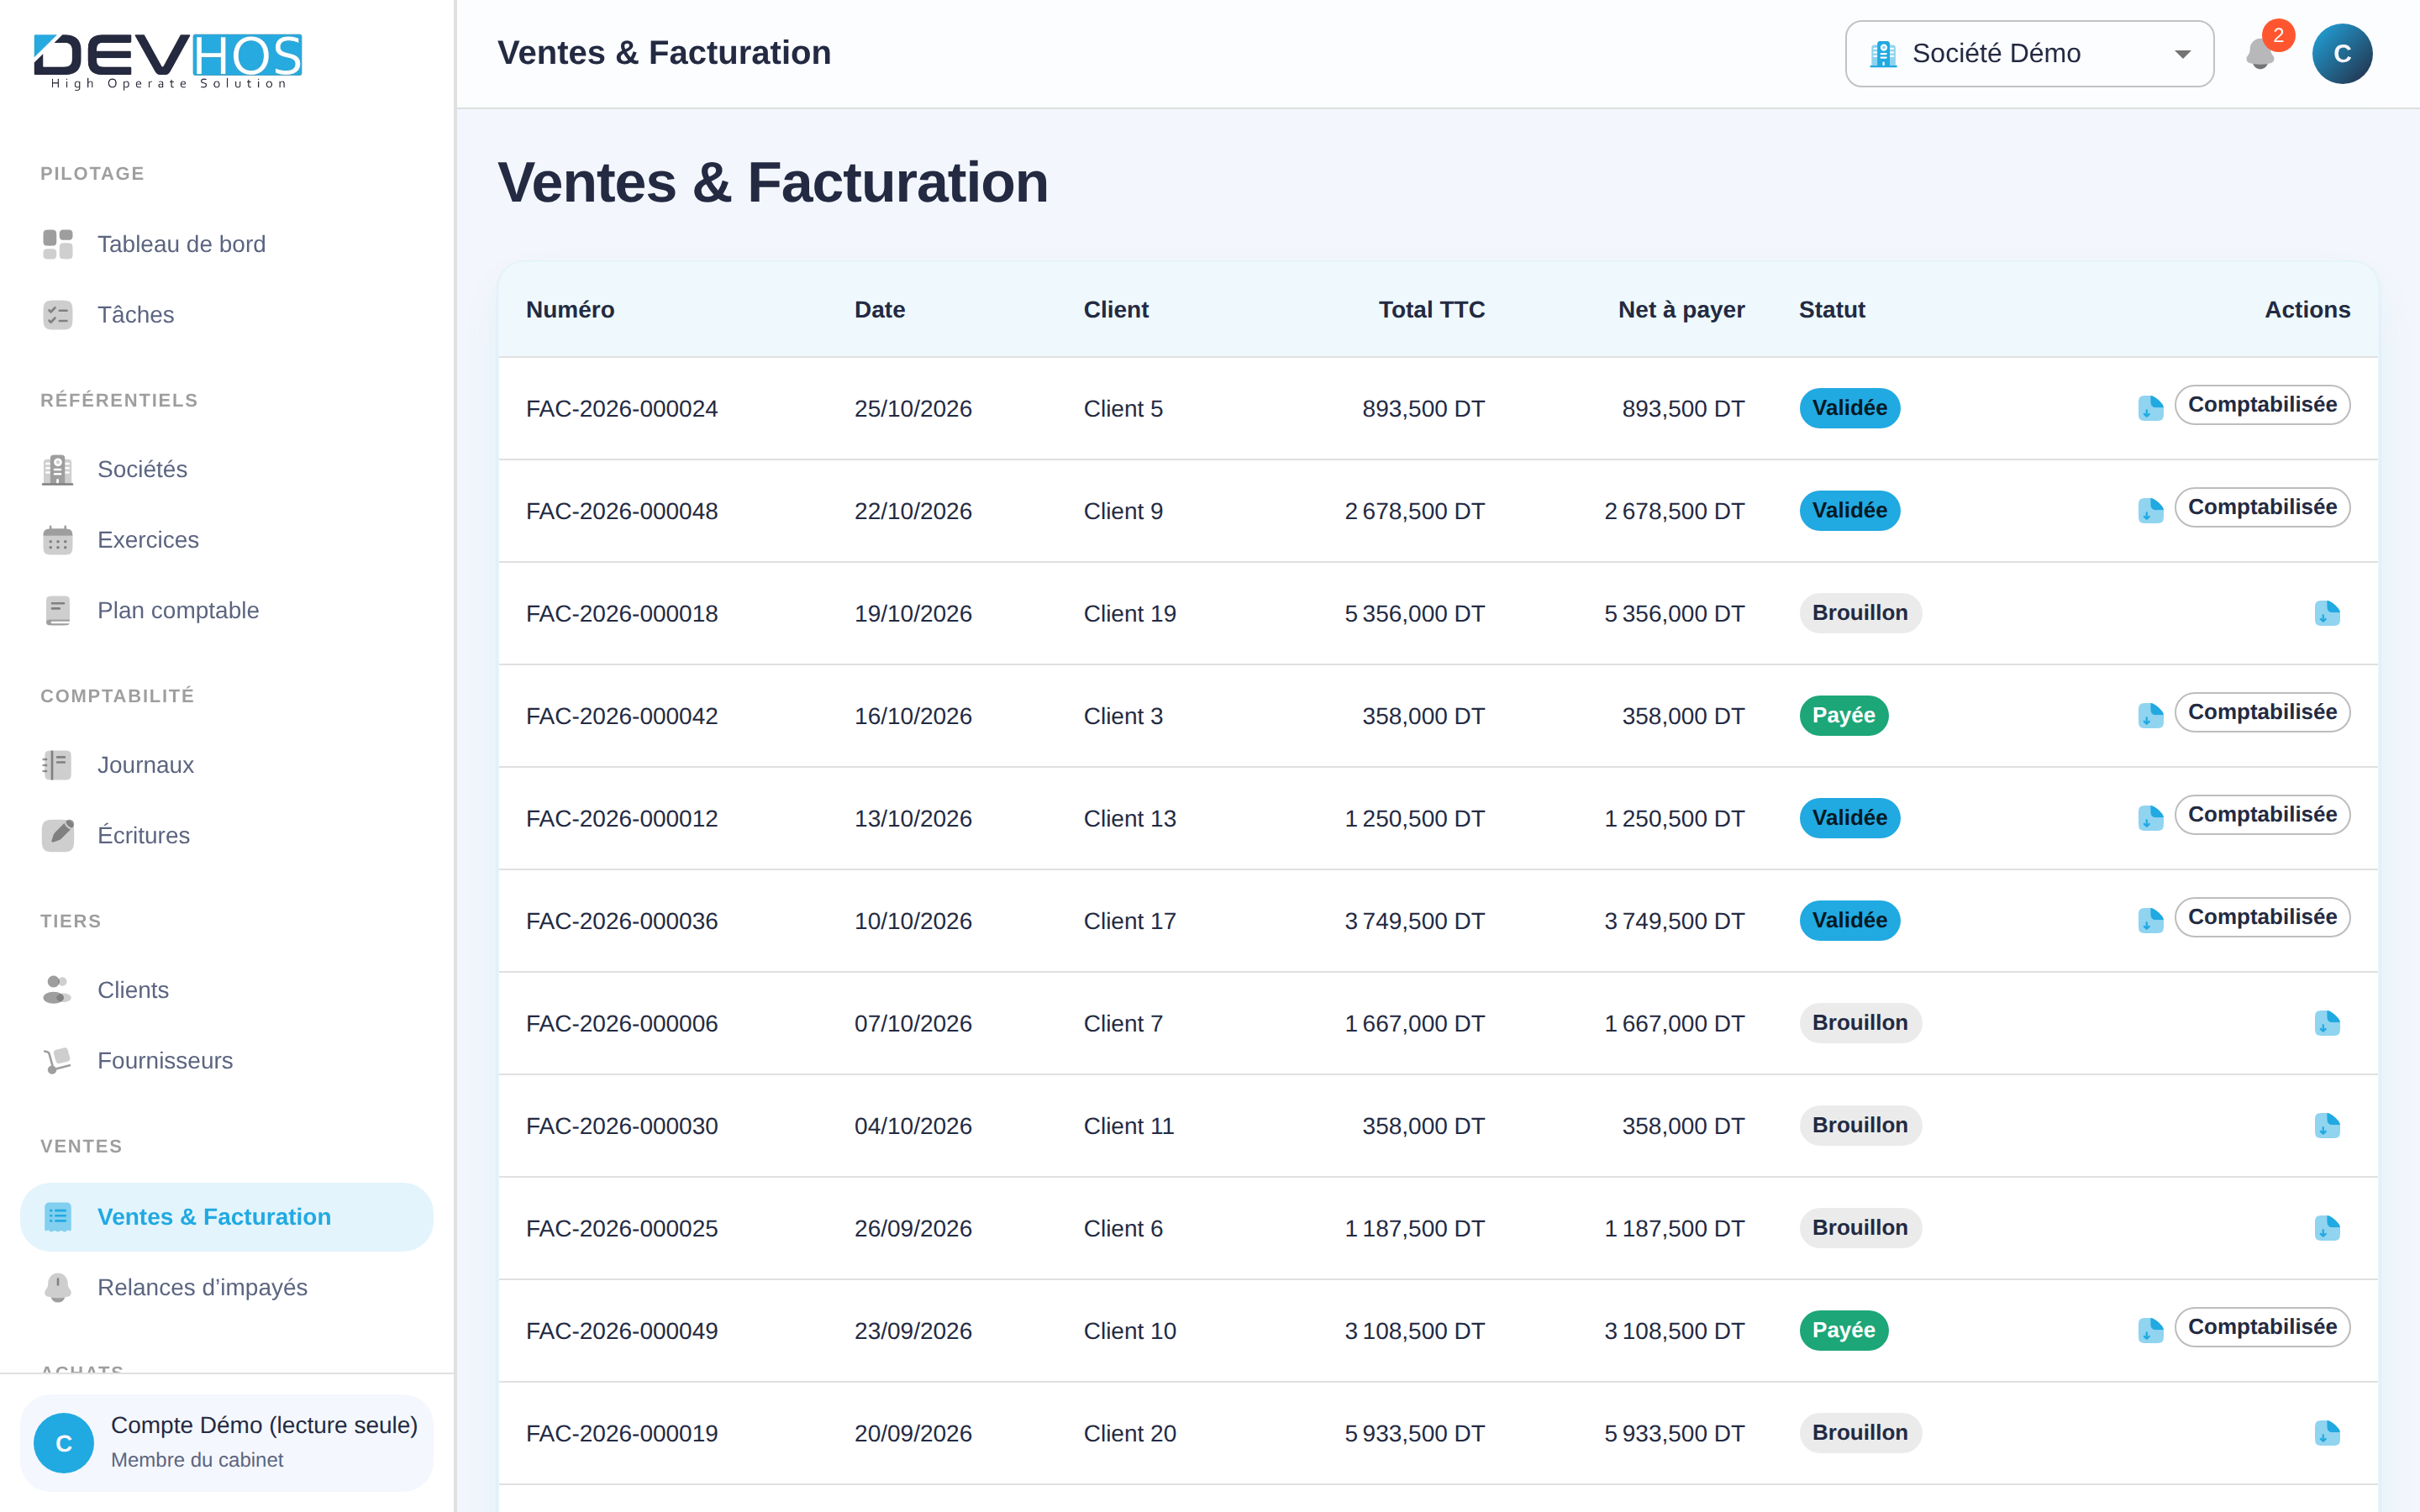This screenshot has width=2420, height=1512.
Task: Select invoice number FAC-2026-000036
Action: [x=622, y=921]
